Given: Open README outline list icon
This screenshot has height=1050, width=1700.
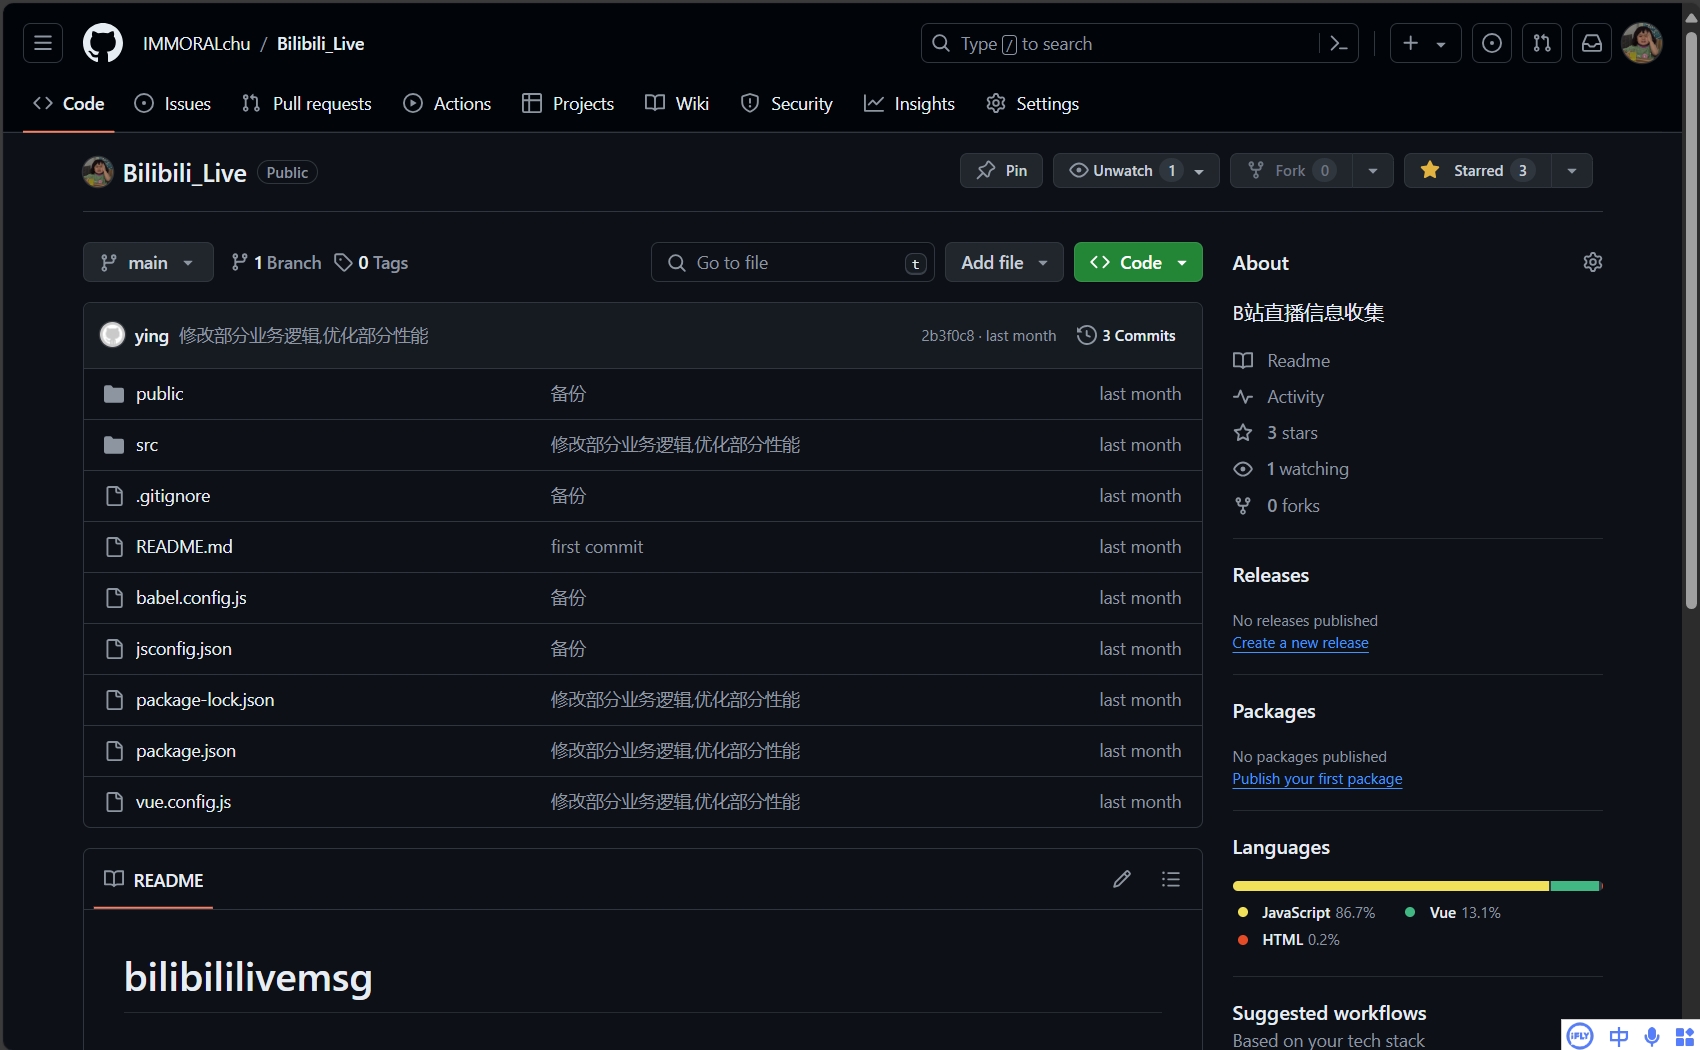Looking at the screenshot, I should [x=1170, y=879].
